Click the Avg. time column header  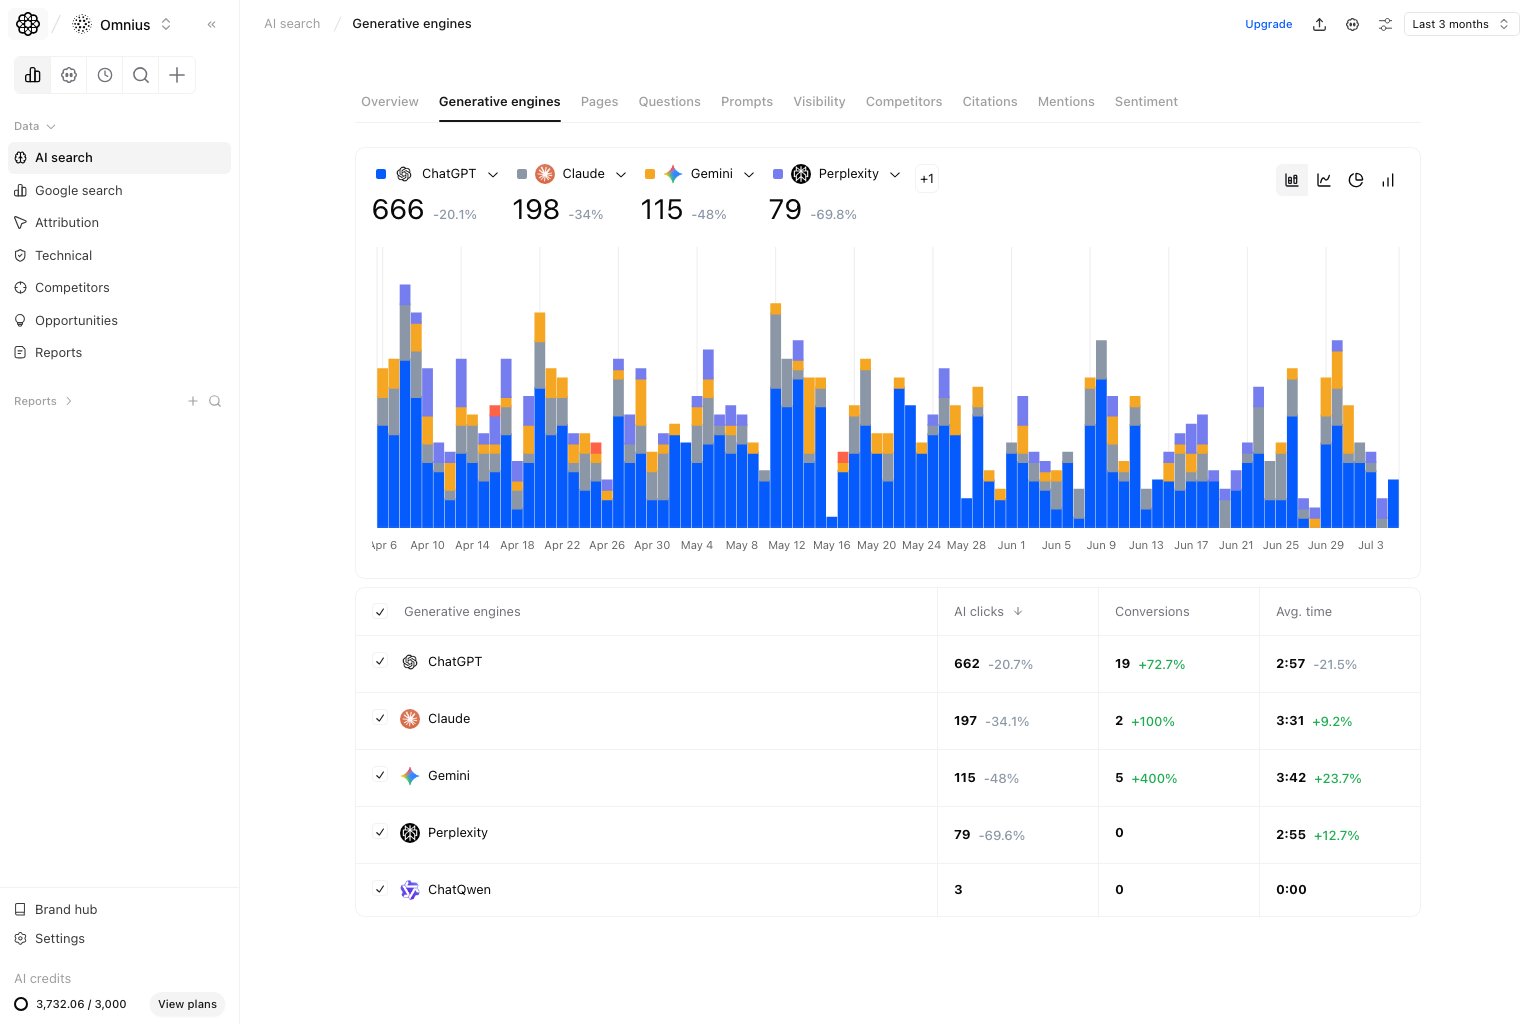point(1304,612)
